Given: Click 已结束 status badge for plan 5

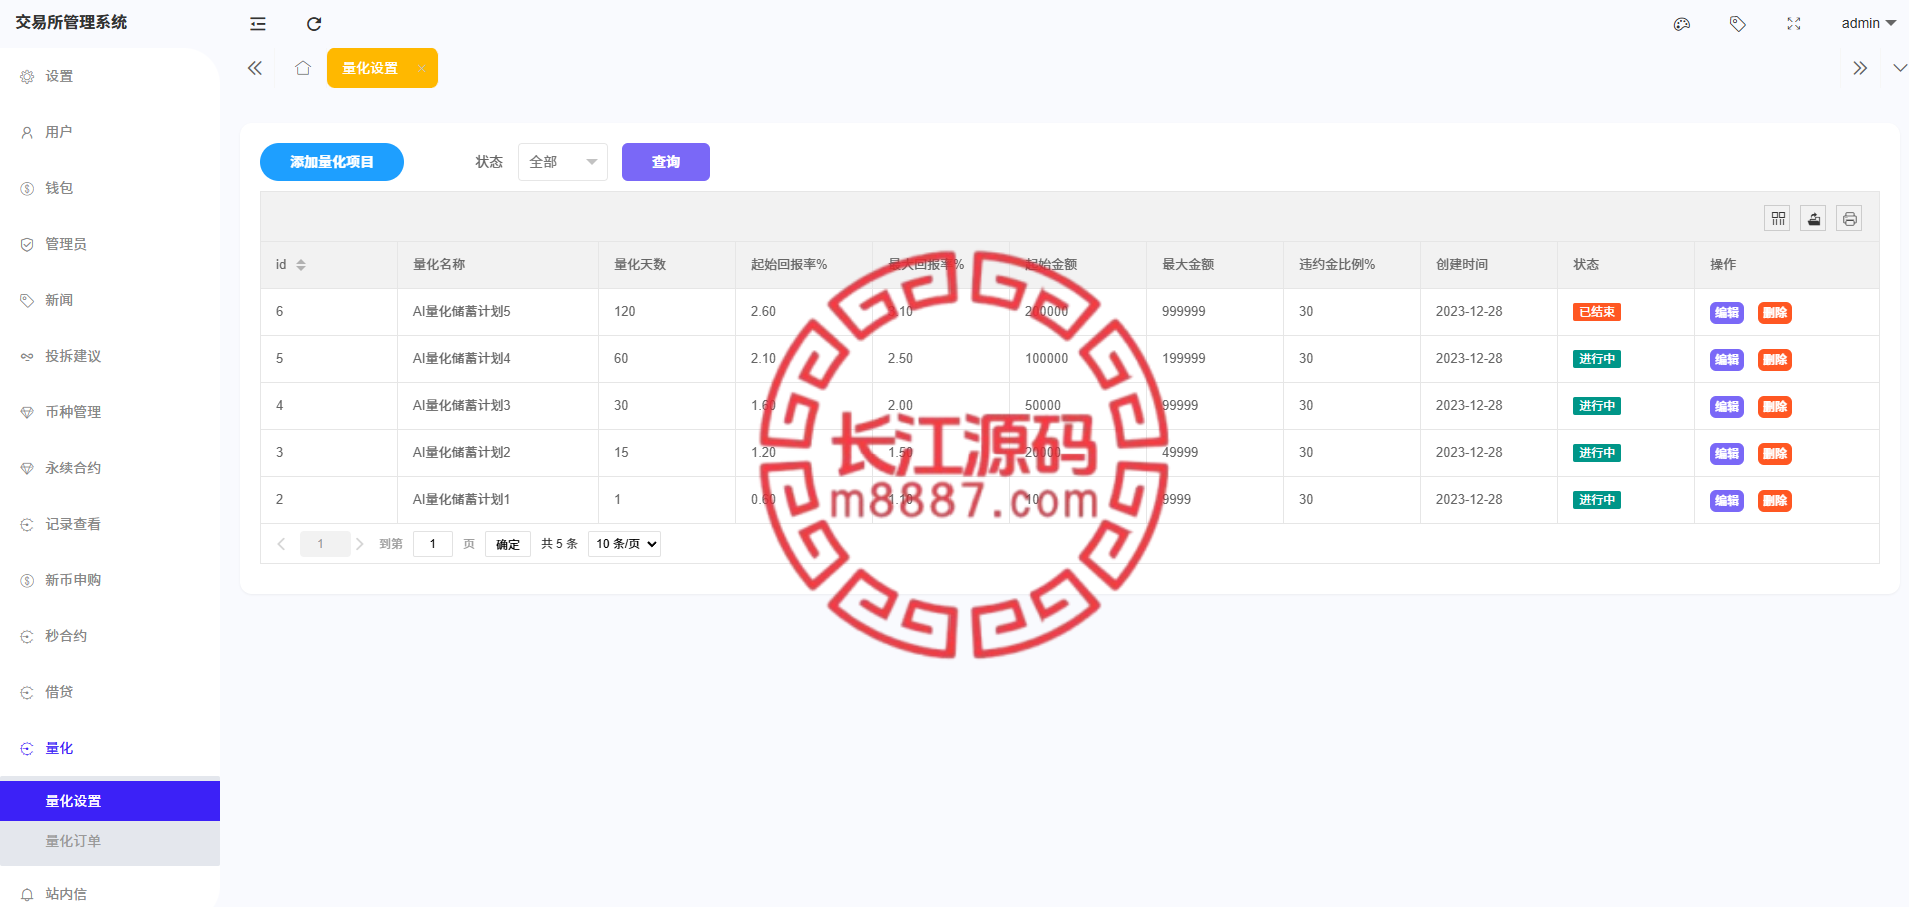Looking at the screenshot, I should tap(1597, 312).
